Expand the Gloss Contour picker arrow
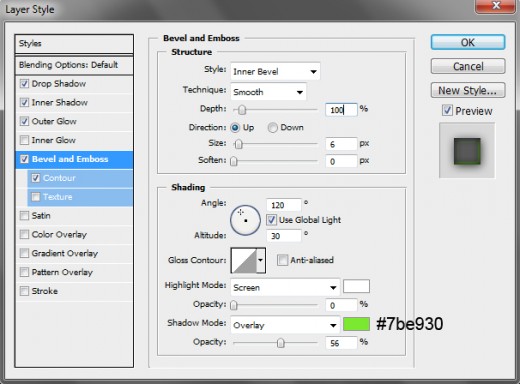Screen dimensions: 520x384 point(261,260)
